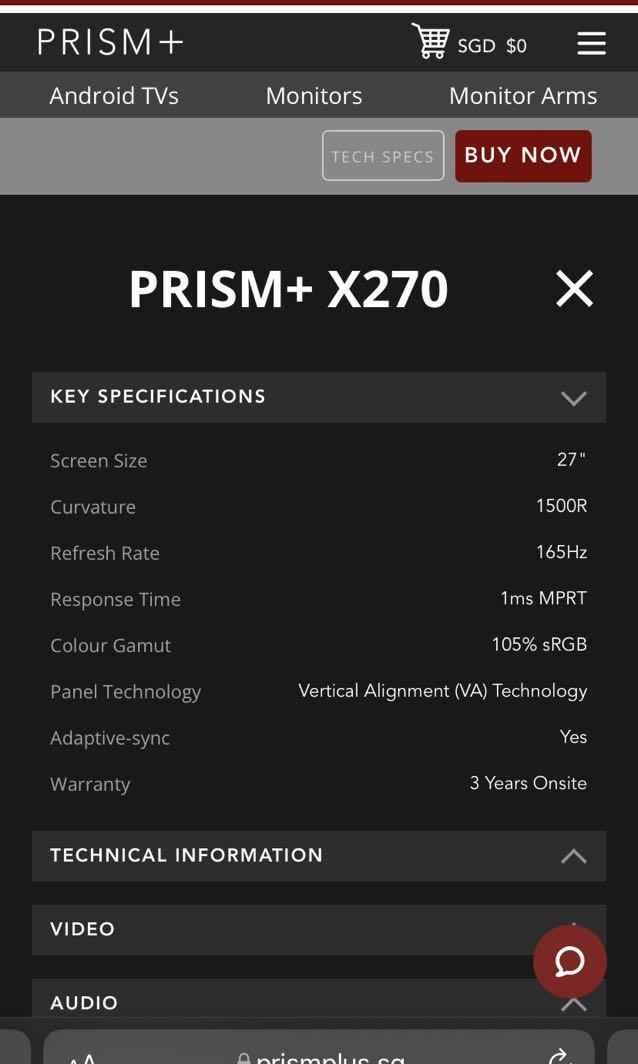This screenshot has height=1064, width=638.
Task: Open the Monitor Arms menu
Action: pos(523,96)
